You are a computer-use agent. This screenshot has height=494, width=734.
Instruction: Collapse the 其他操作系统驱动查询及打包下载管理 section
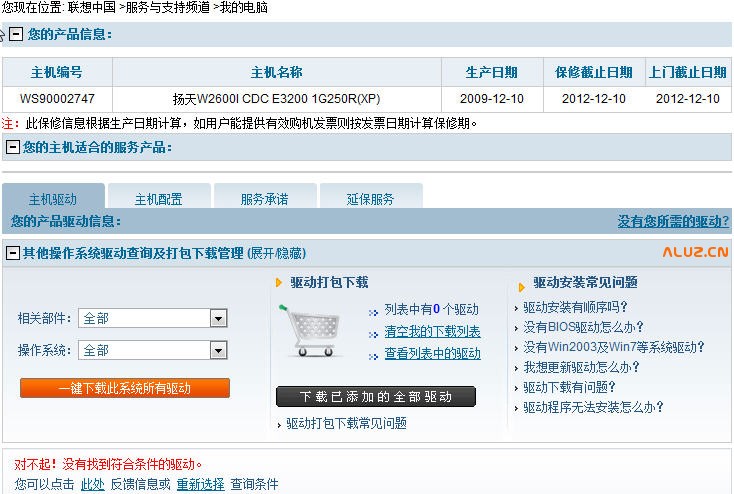12,253
